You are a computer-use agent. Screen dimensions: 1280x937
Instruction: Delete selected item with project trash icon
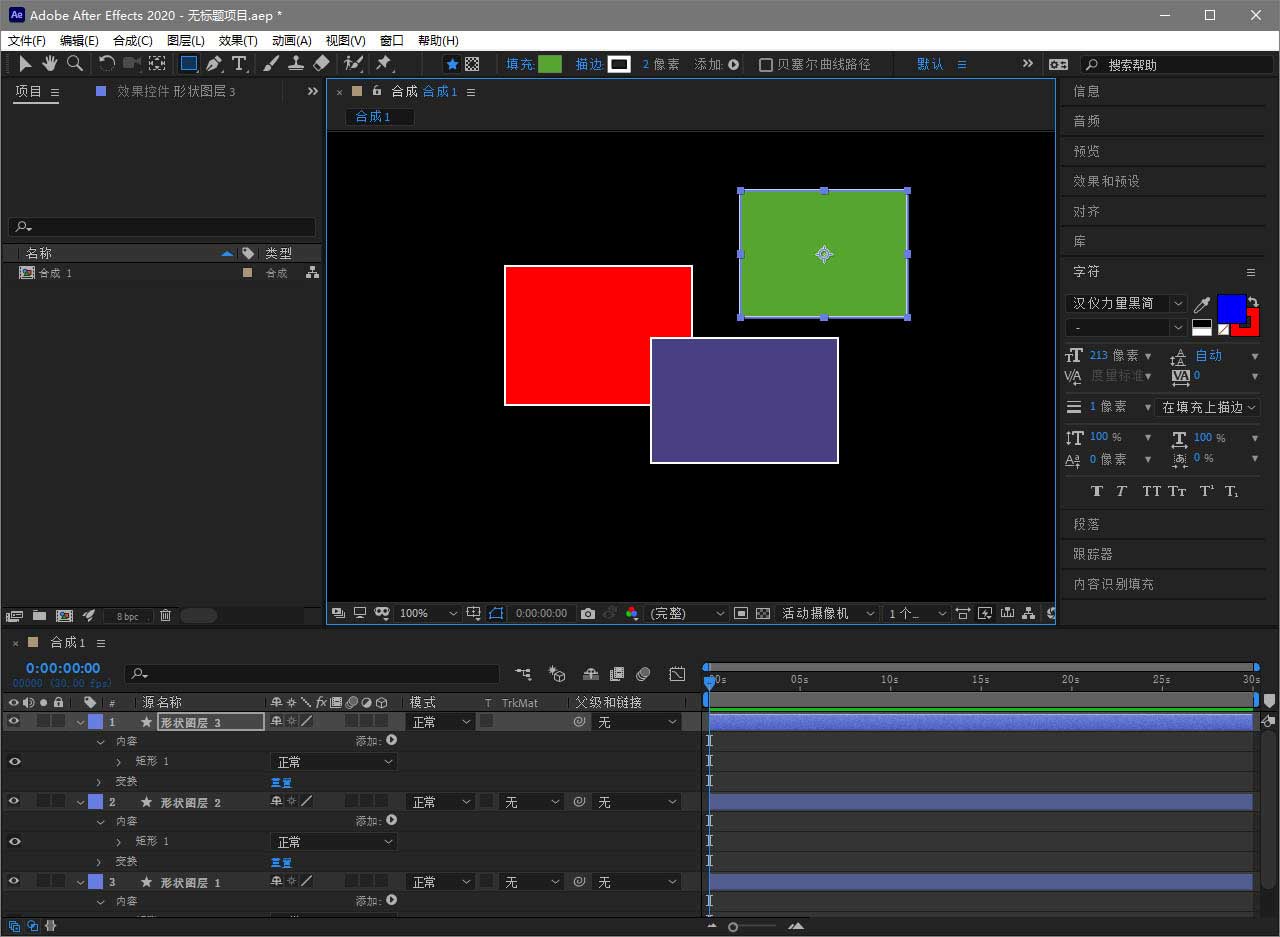tap(166, 616)
